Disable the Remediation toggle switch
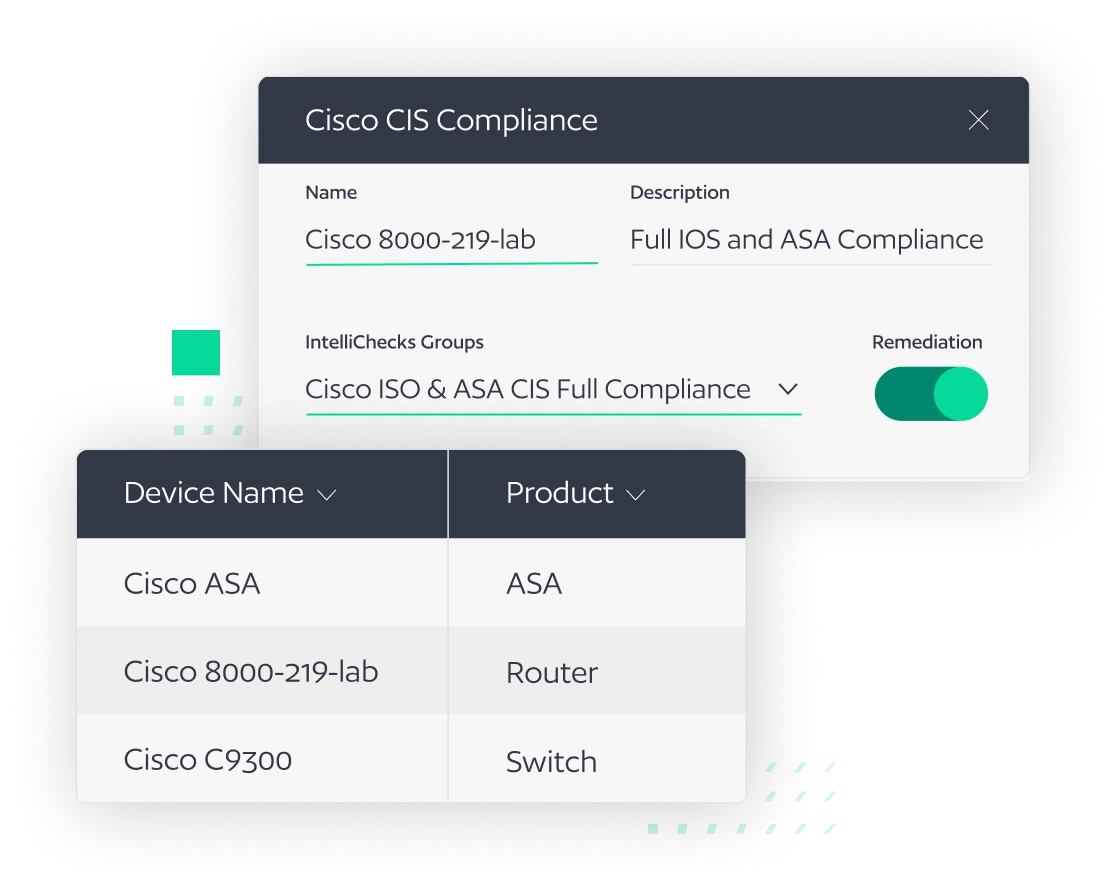Screen dimensions: 1114x888 tap(931, 393)
